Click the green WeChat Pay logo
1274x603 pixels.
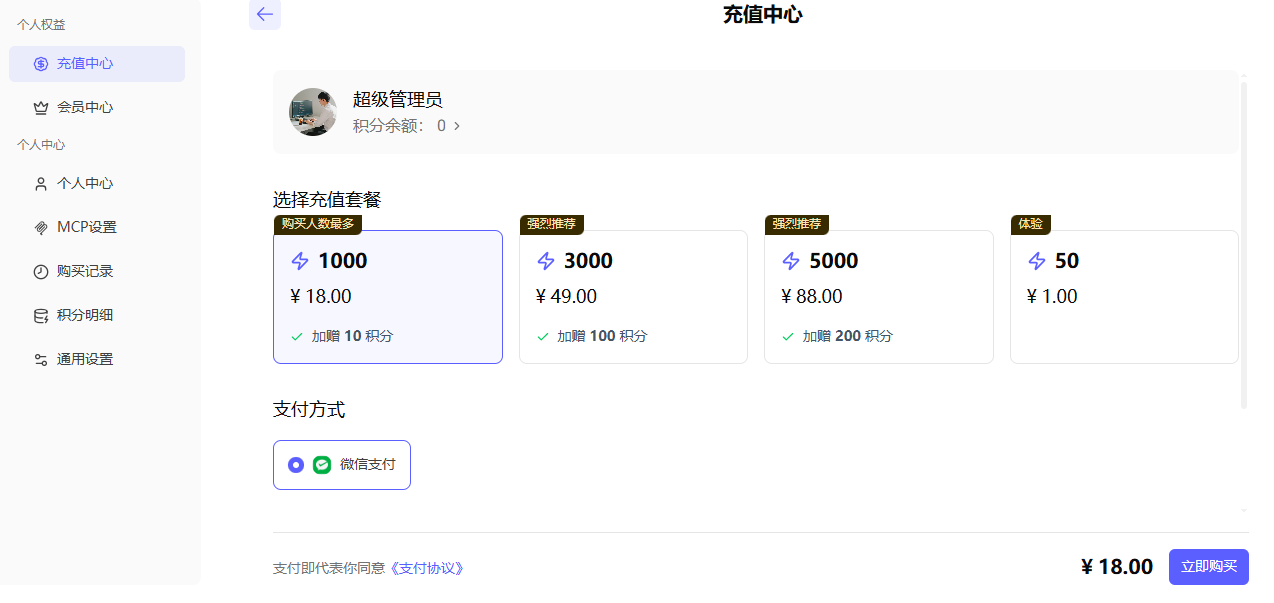pos(322,465)
